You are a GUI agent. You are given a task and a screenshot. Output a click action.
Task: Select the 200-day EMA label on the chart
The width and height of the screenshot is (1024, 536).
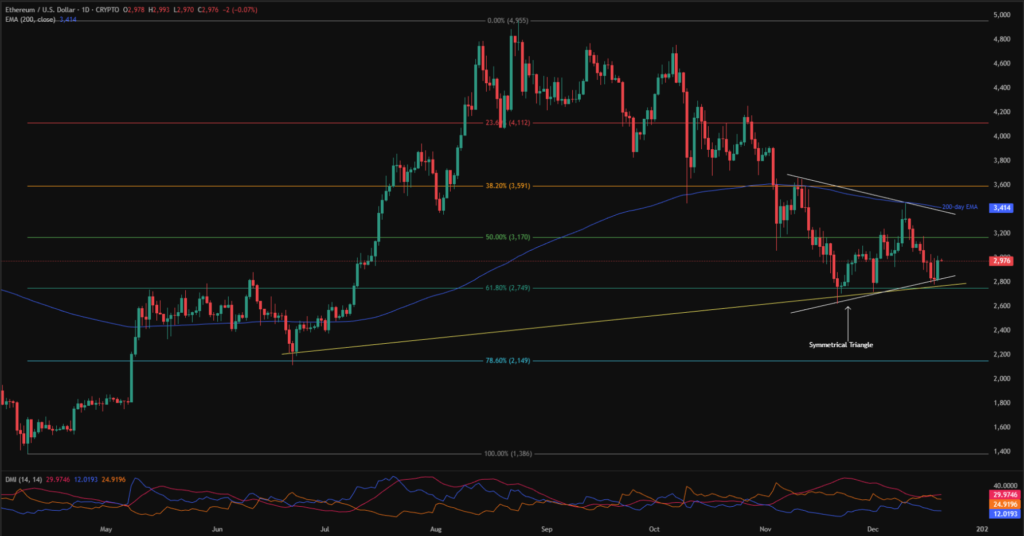point(959,207)
